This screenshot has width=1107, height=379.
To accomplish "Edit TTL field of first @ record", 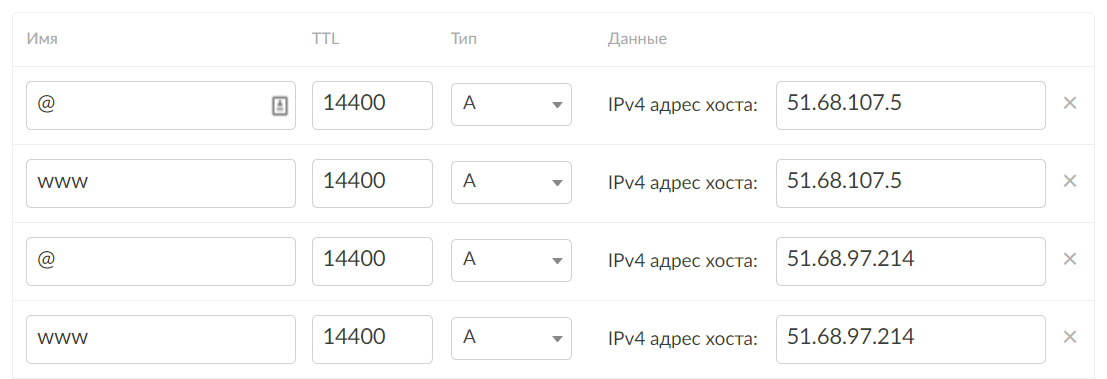I will click(372, 105).
